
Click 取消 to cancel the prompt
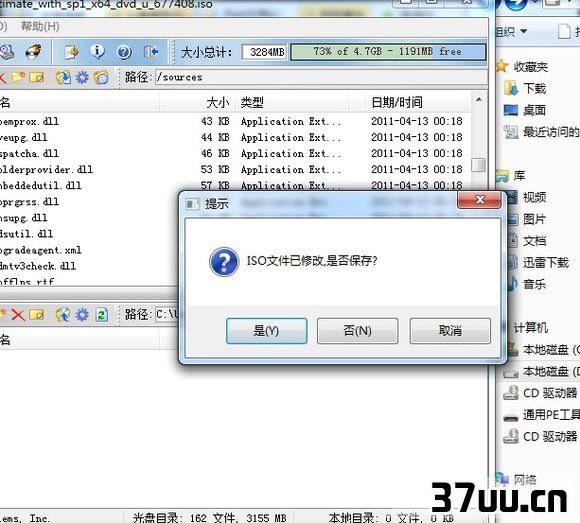[450, 331]
